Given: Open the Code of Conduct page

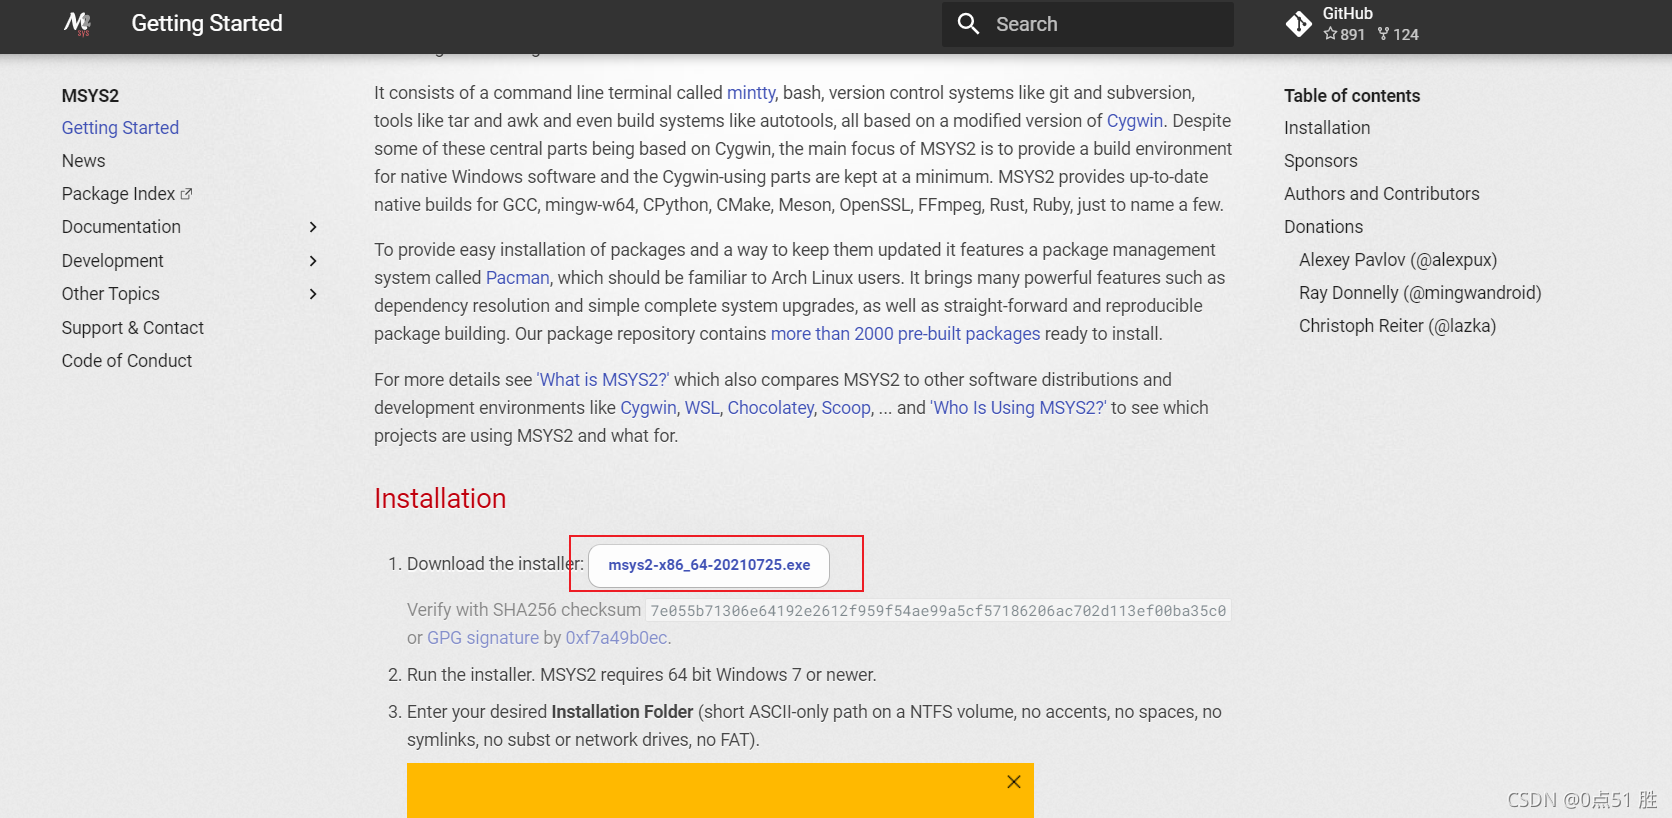Looking at the screenshot, I should click(x=126, y=361).
